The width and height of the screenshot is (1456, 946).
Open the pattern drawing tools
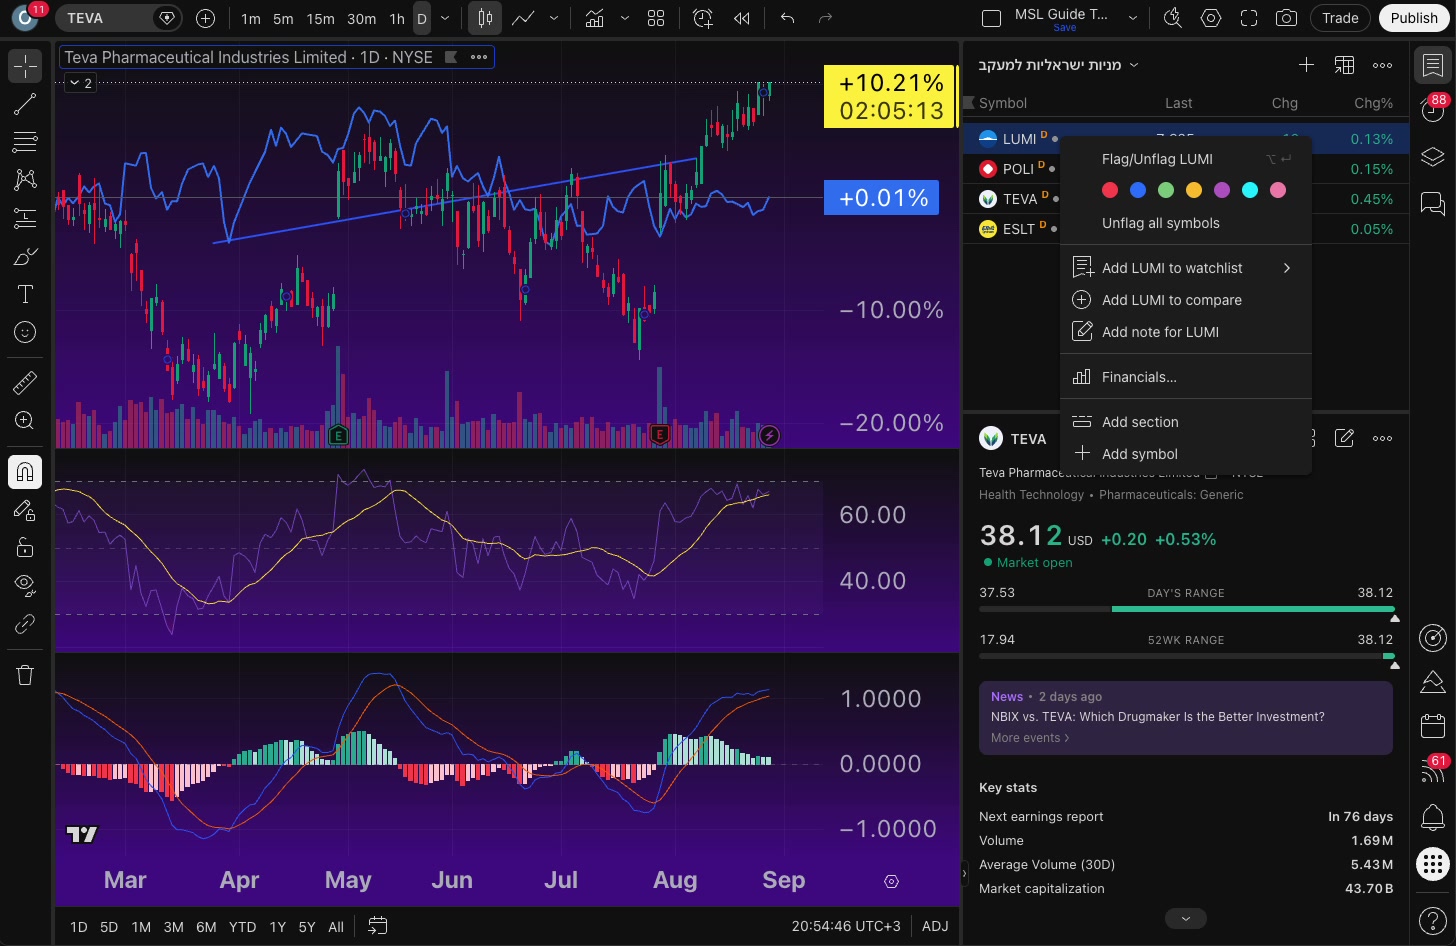(25, 179)
